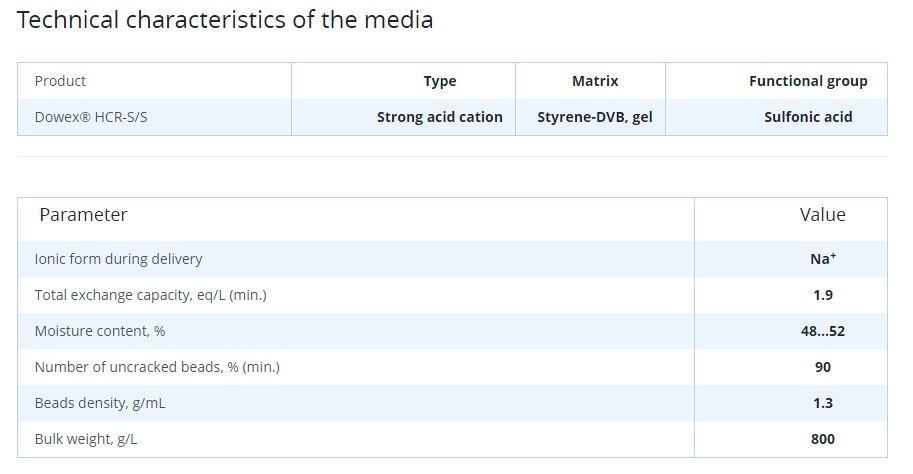This screenshot has width=913, height=474.
Task: Select the 'Total exchange capacity' row label
Action: pyautogui.click(x=151, y=295)
